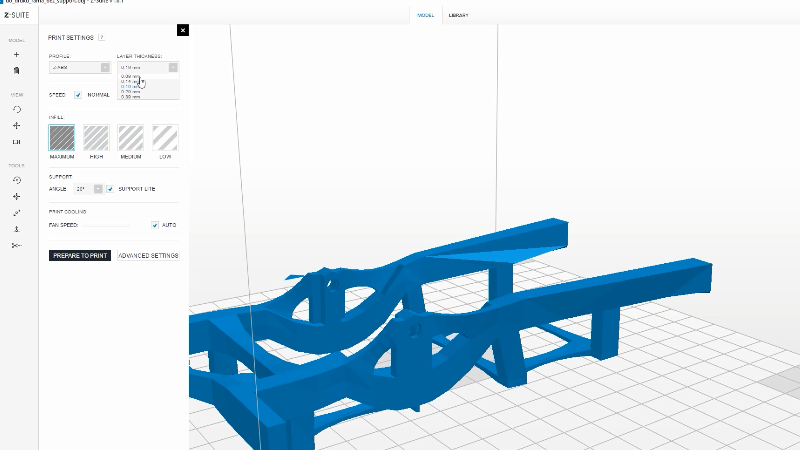Open Print Settings help question mark
800x450 pixels.
[101, 37]
